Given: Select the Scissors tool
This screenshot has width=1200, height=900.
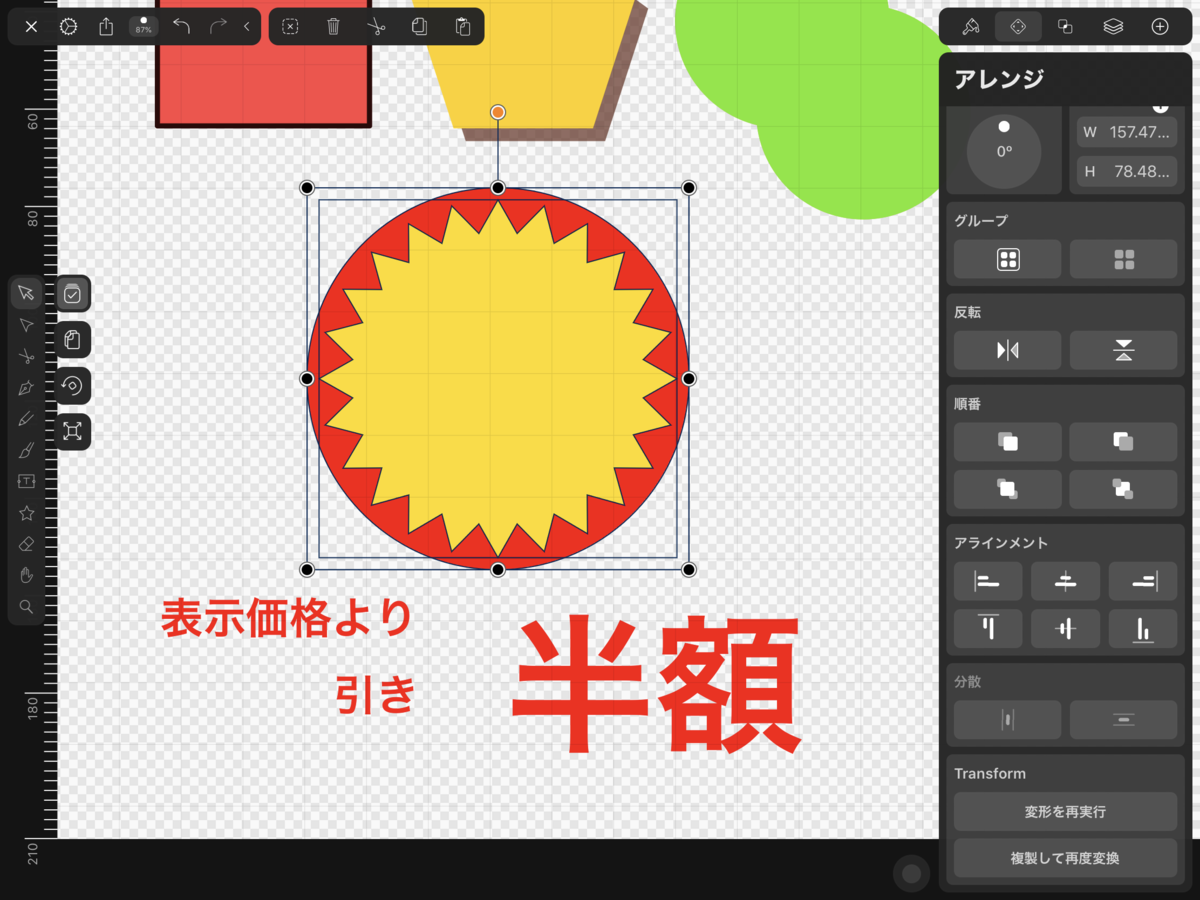Looking at the screenshot, I should [26, 355].
